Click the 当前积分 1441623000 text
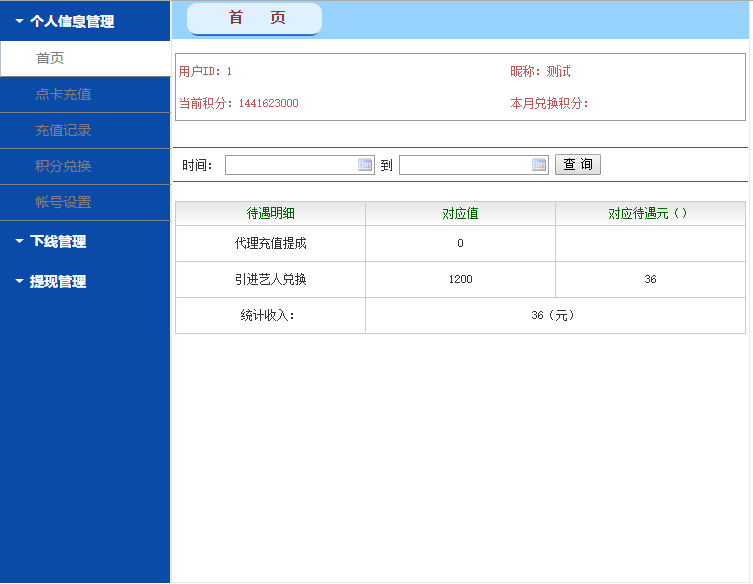 point(239,103)
